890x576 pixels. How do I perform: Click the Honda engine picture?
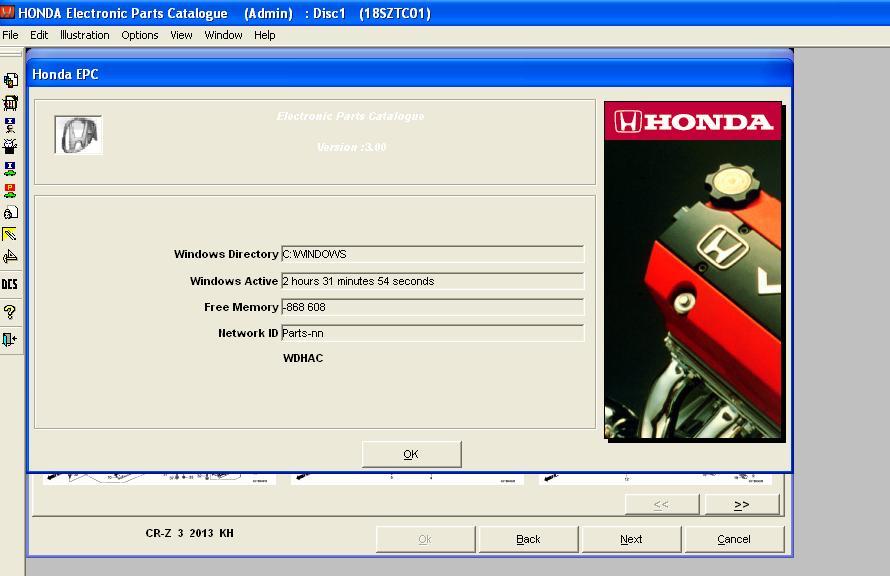pyautogui.click(x=693, y=270)
